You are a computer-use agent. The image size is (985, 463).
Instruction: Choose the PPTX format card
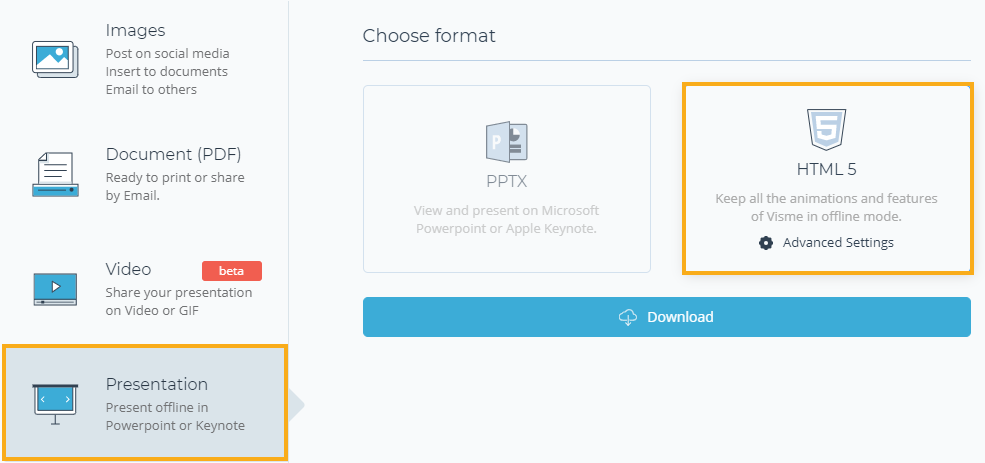(507, 179)
